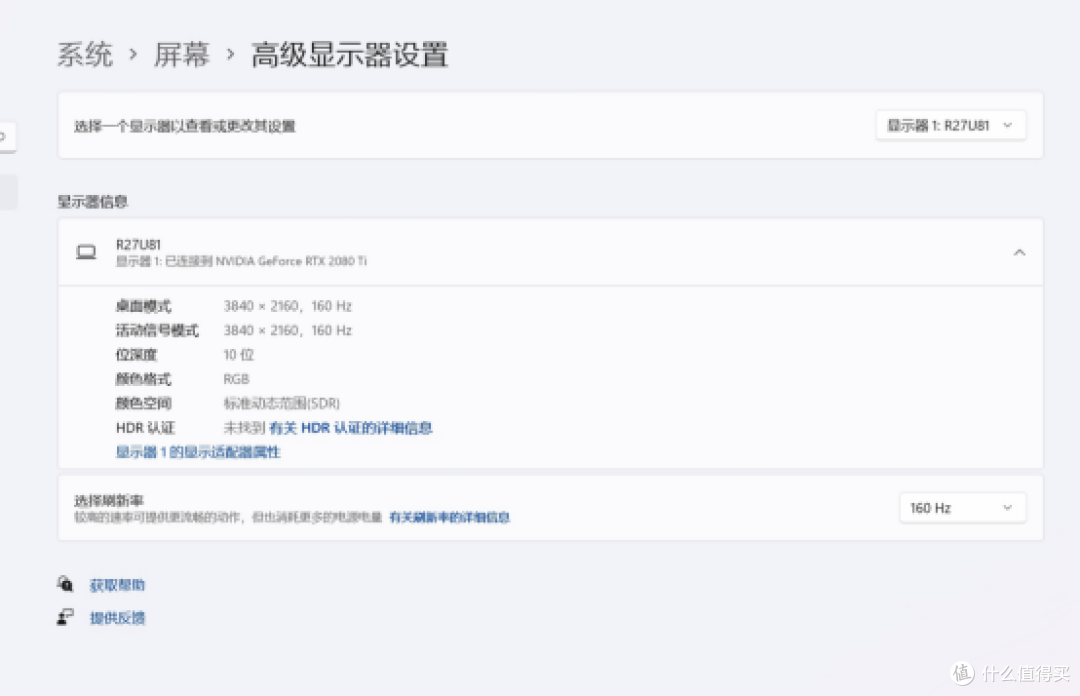
Task: Open 有关刷新率的详细信息 link
Action: (x=449, y=518)
